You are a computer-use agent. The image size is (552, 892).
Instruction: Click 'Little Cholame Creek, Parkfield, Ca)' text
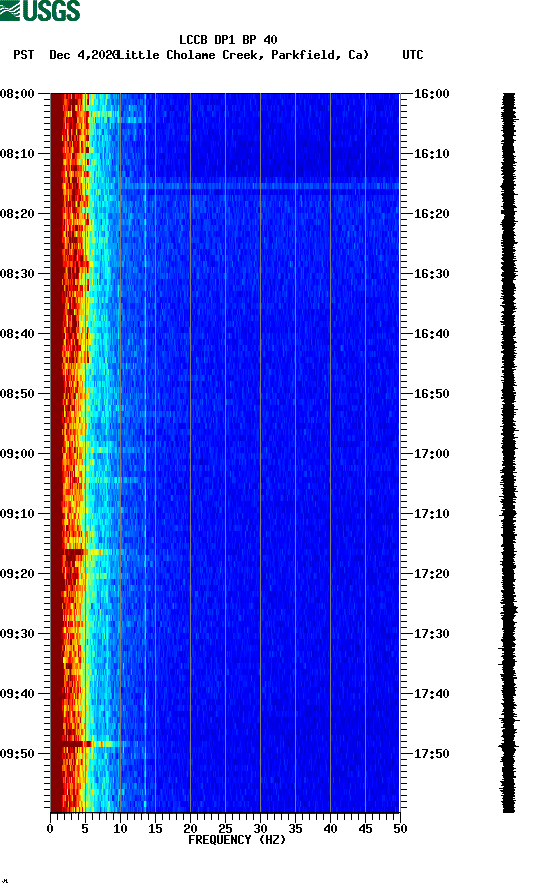click(x=243, y=55)
